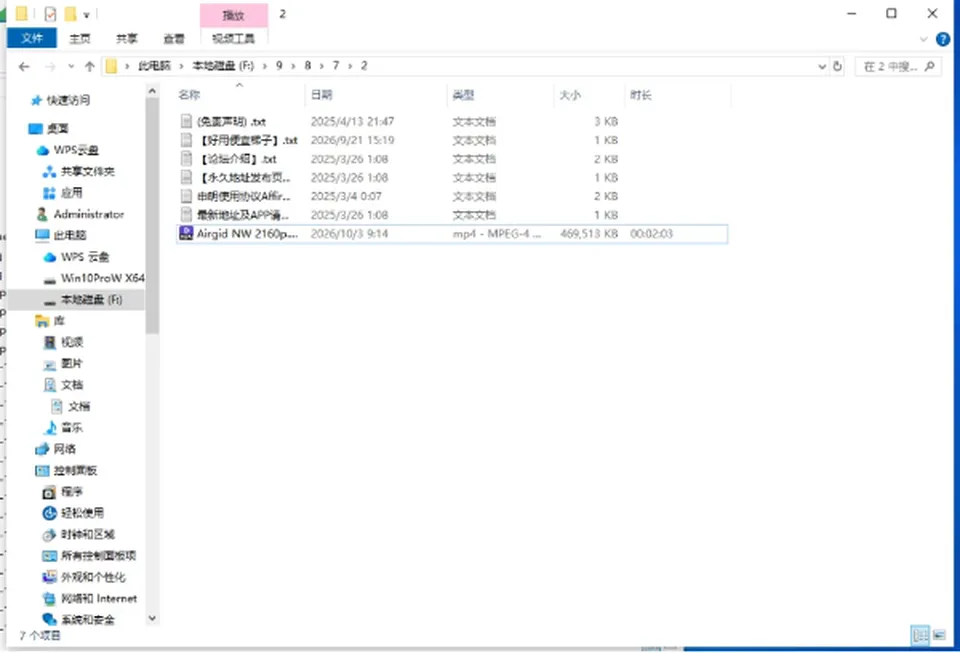The height and width of the screenshot is (653, 960).
Task: Open Win10ProW X64 drive in the sidebar
Action: [102, 278]
